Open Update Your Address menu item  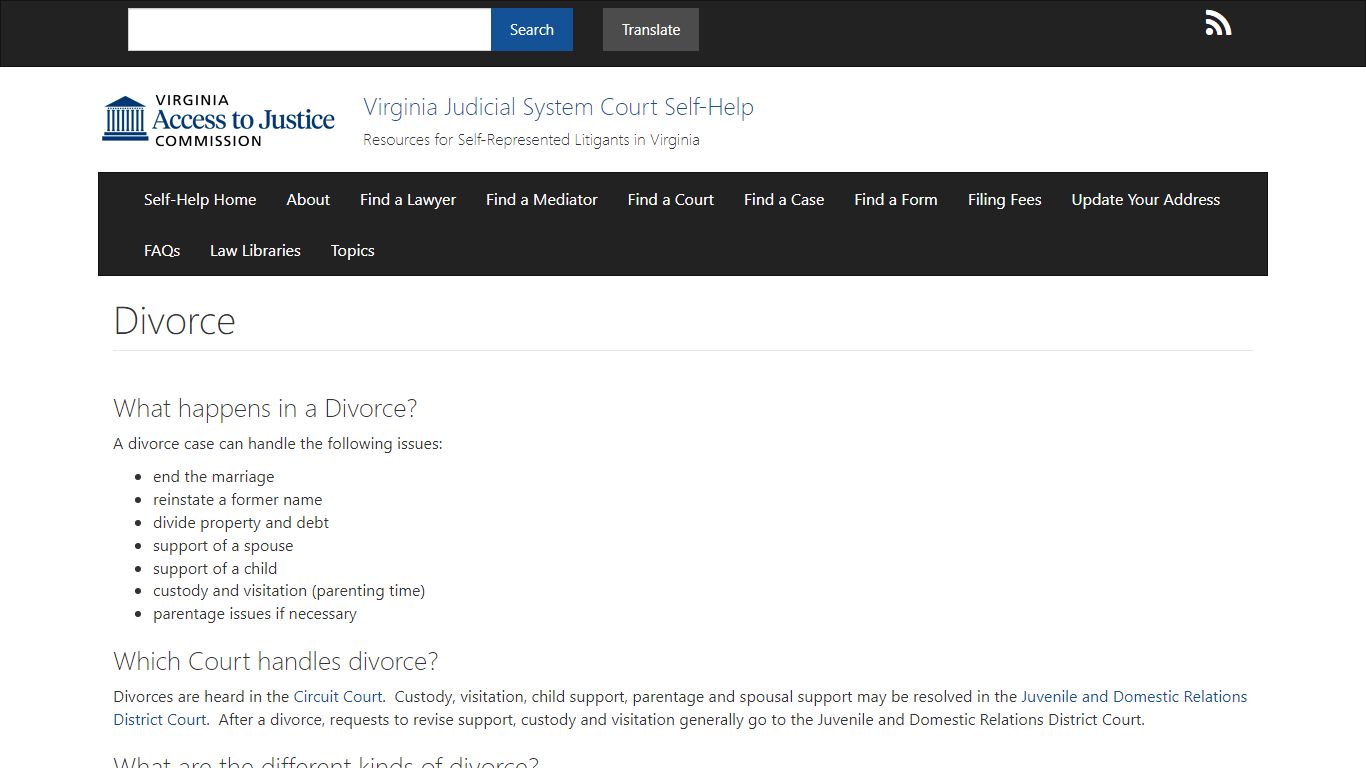point(1146,199)
